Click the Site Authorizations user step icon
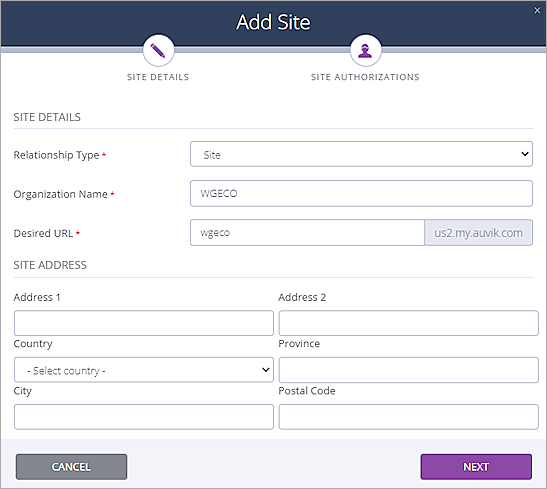 pos(365,51)
